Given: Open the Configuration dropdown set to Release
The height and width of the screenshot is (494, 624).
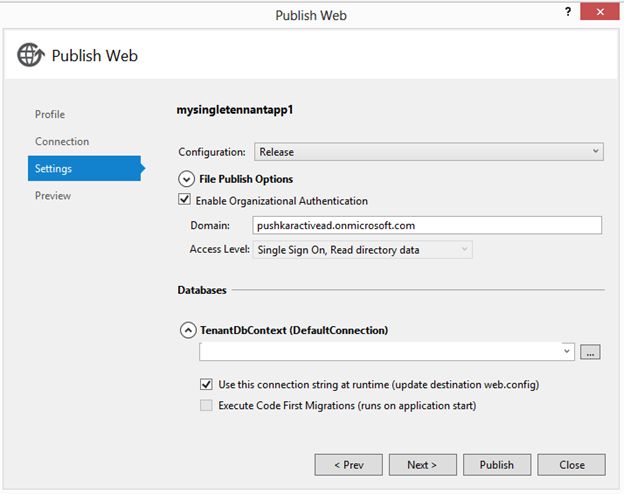Looking at the screenshot, I should 428,152.
